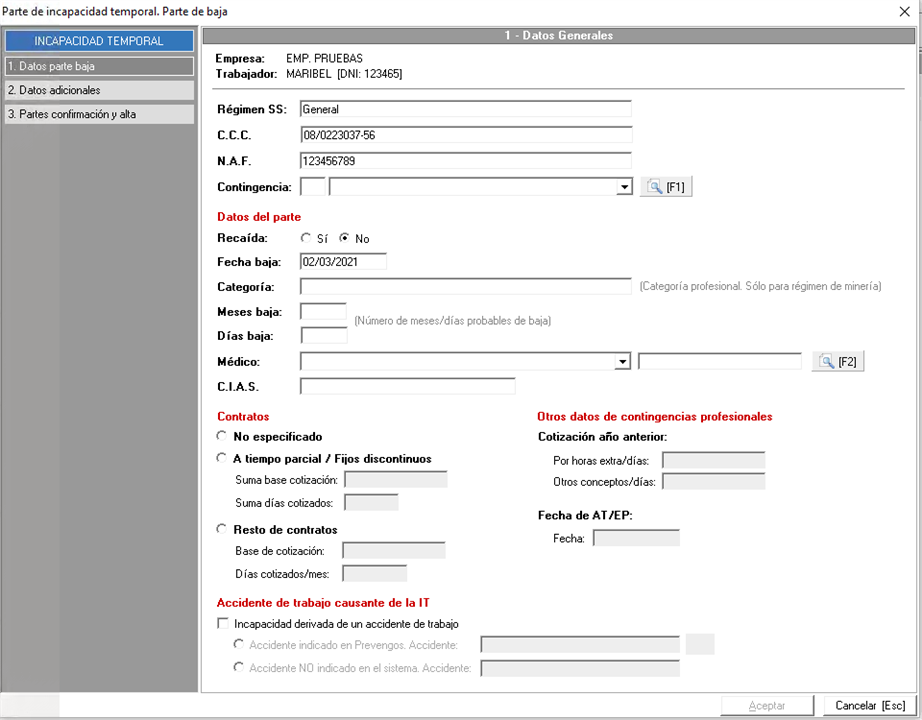Image resolution: width=922 pixels, height=720 pixels.
Task: Click the Fecha baja date field
Action: tap(343, 262)
